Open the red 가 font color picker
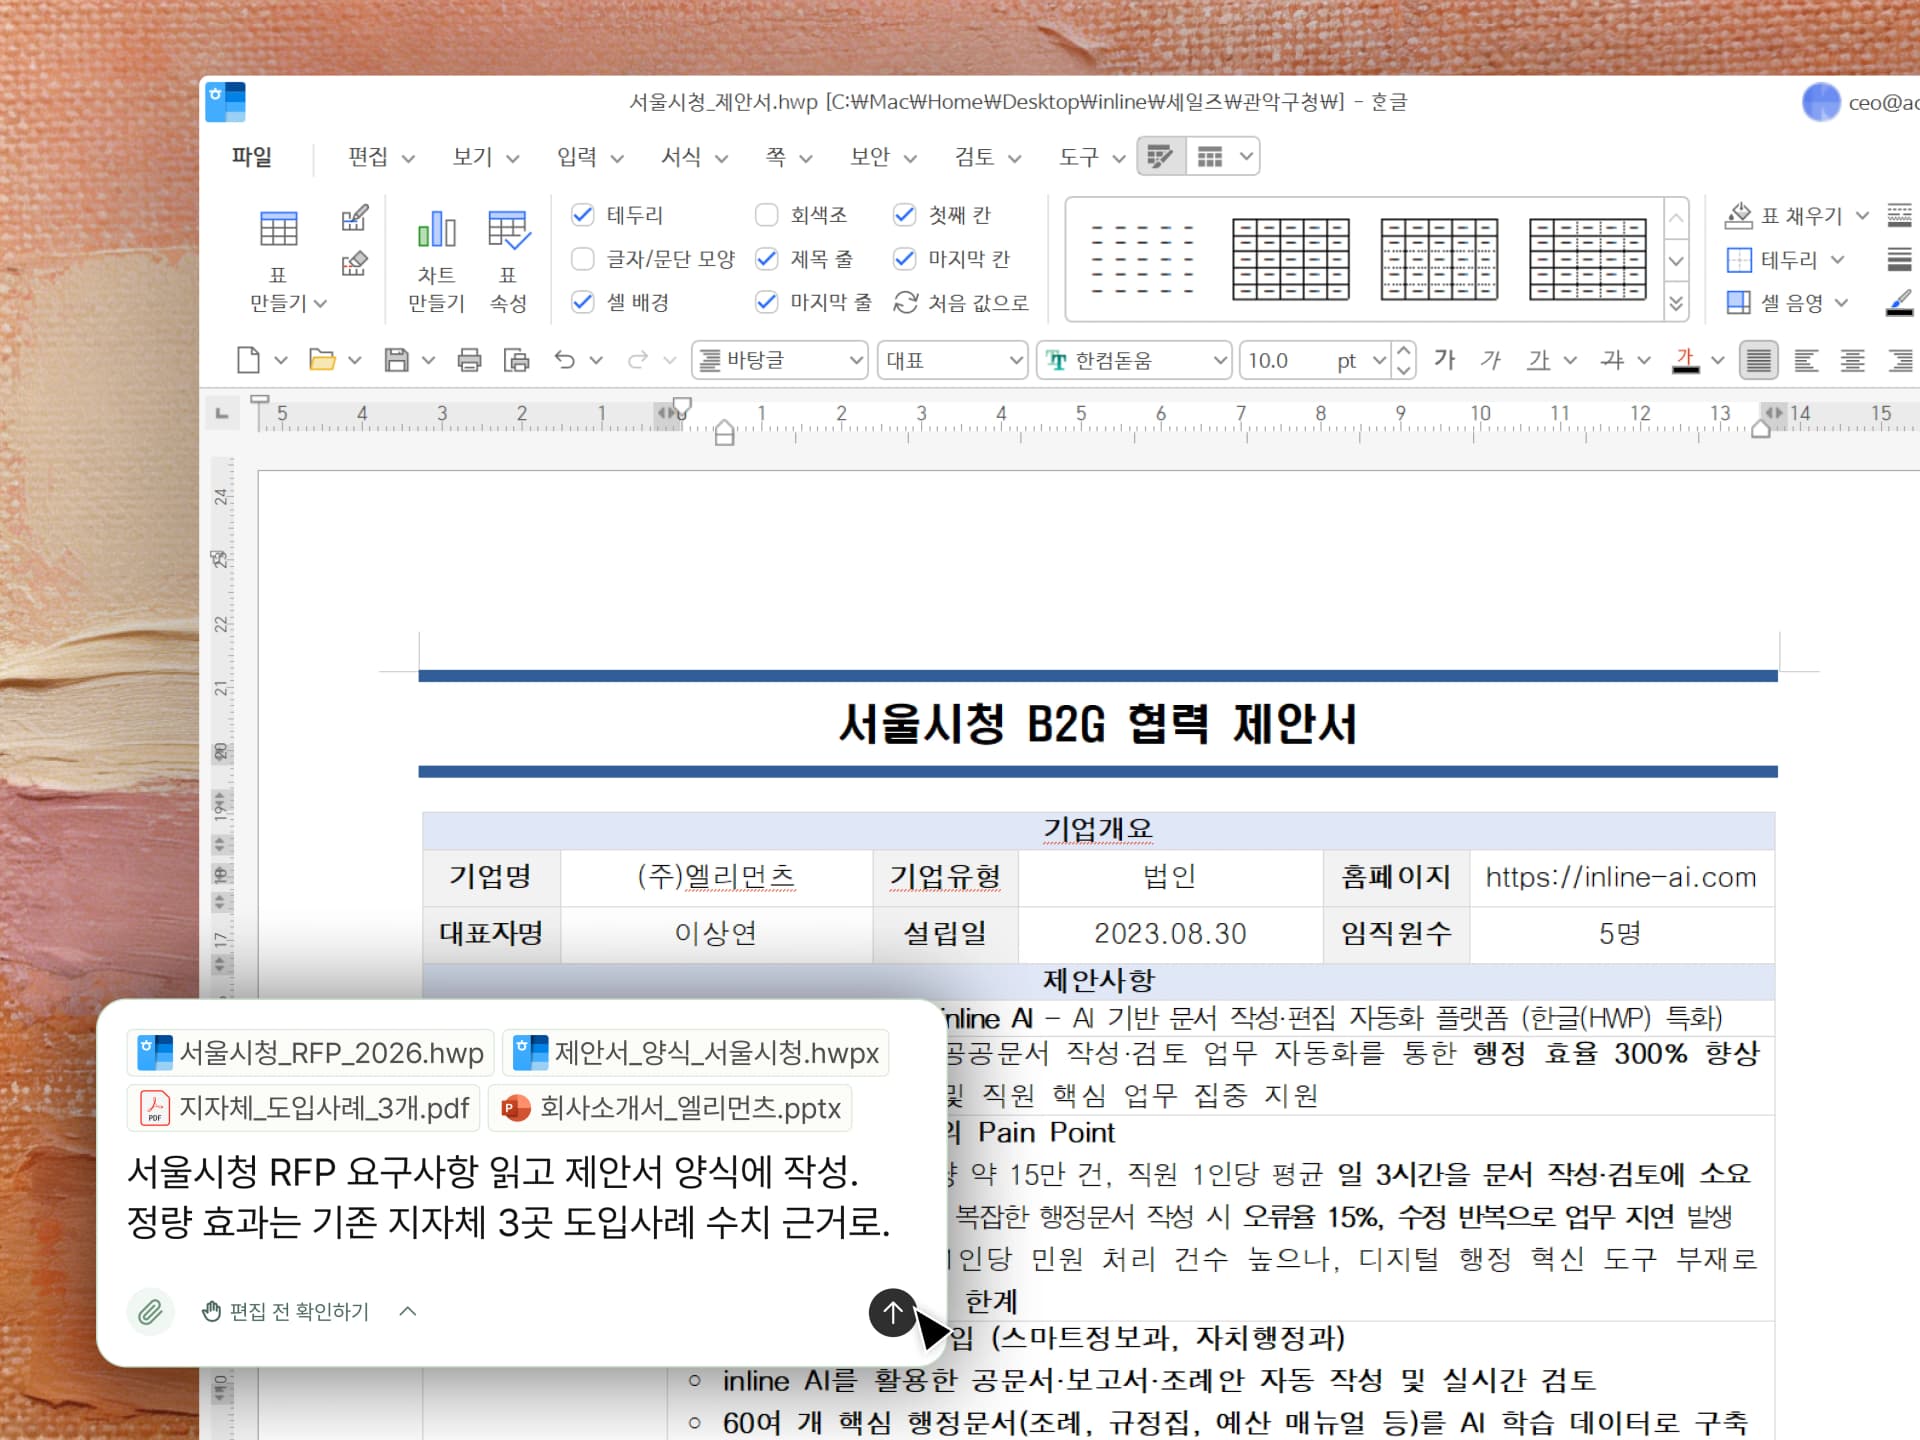The height and width of the screenshot is (1440, 1920). pyautogui.click(x=1687, y=360)
